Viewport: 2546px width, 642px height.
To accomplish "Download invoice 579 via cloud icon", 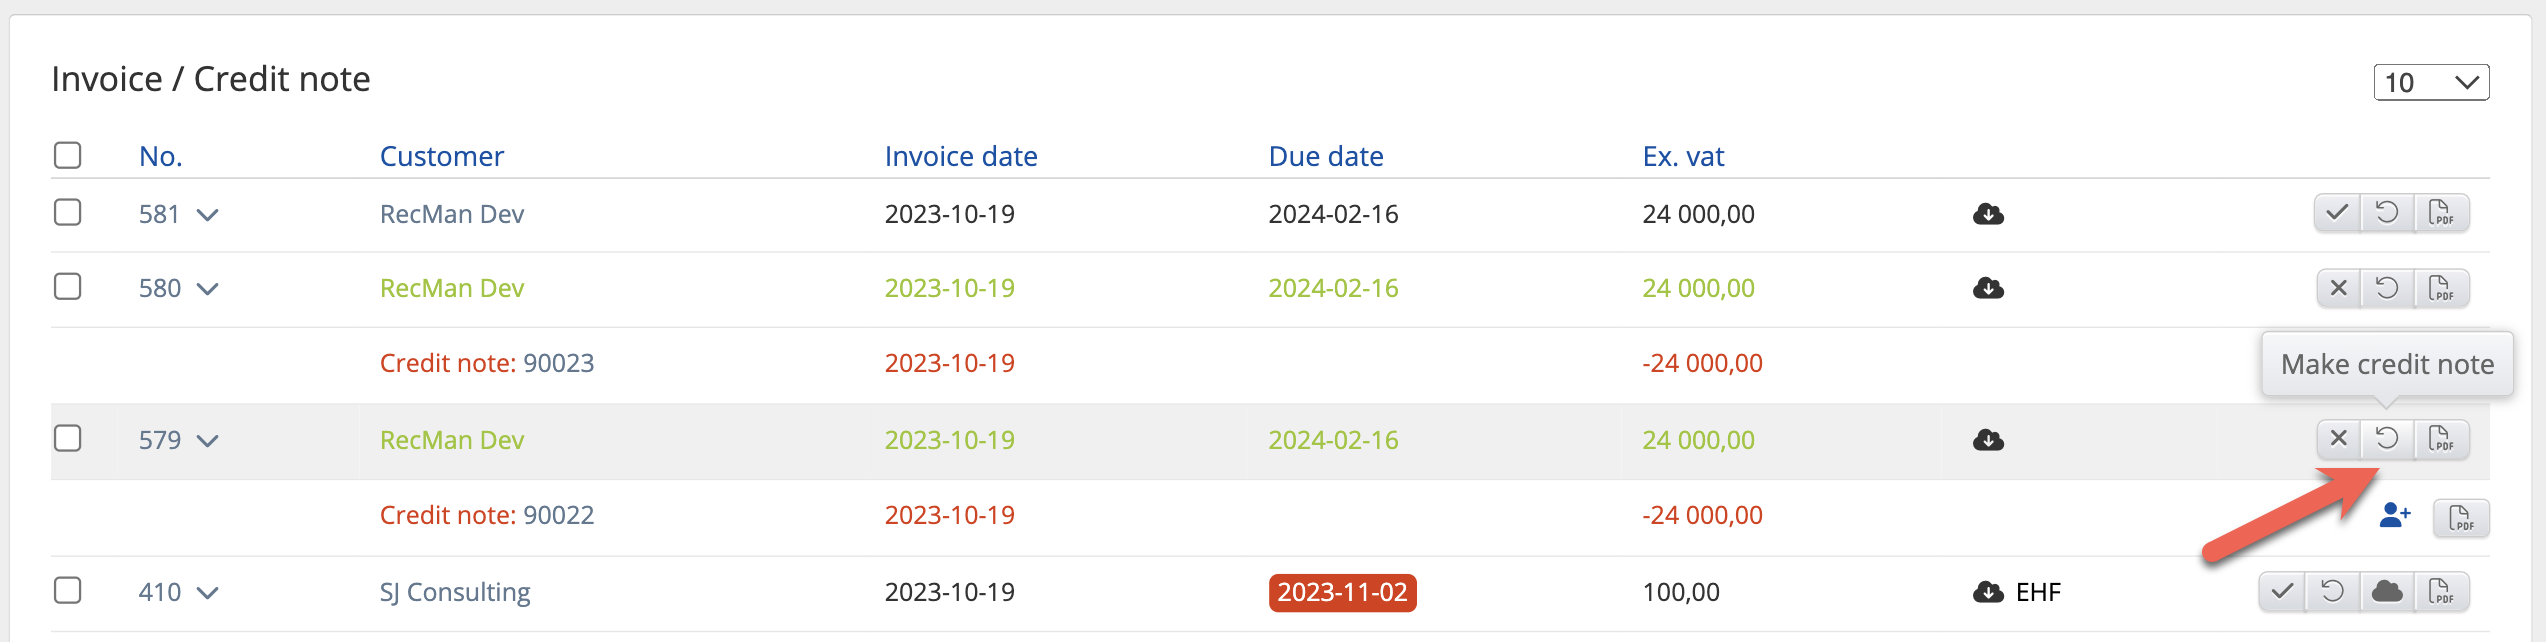I will click(x=1988, y=440).
